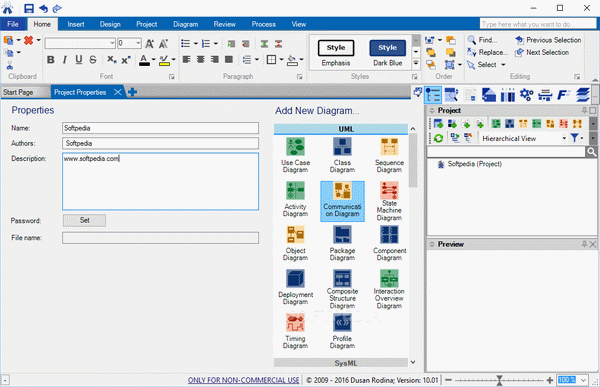Viewport: 600px width, 387px height.
Task: Go to Previous Selection
Action: pos(548,40)
